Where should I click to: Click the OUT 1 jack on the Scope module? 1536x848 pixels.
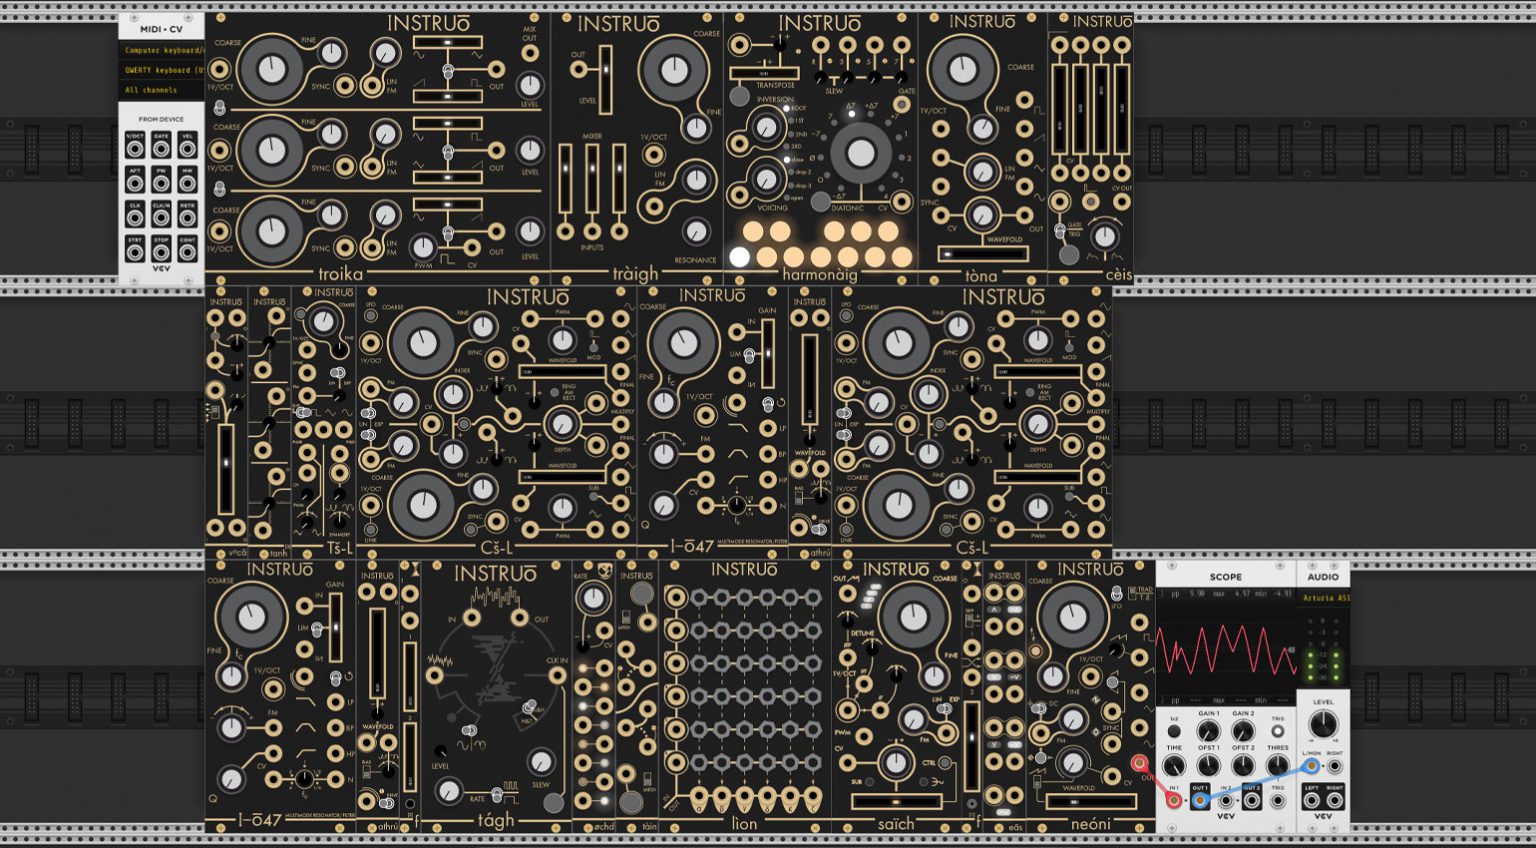pyautogui.click(x=1200, y=800)
